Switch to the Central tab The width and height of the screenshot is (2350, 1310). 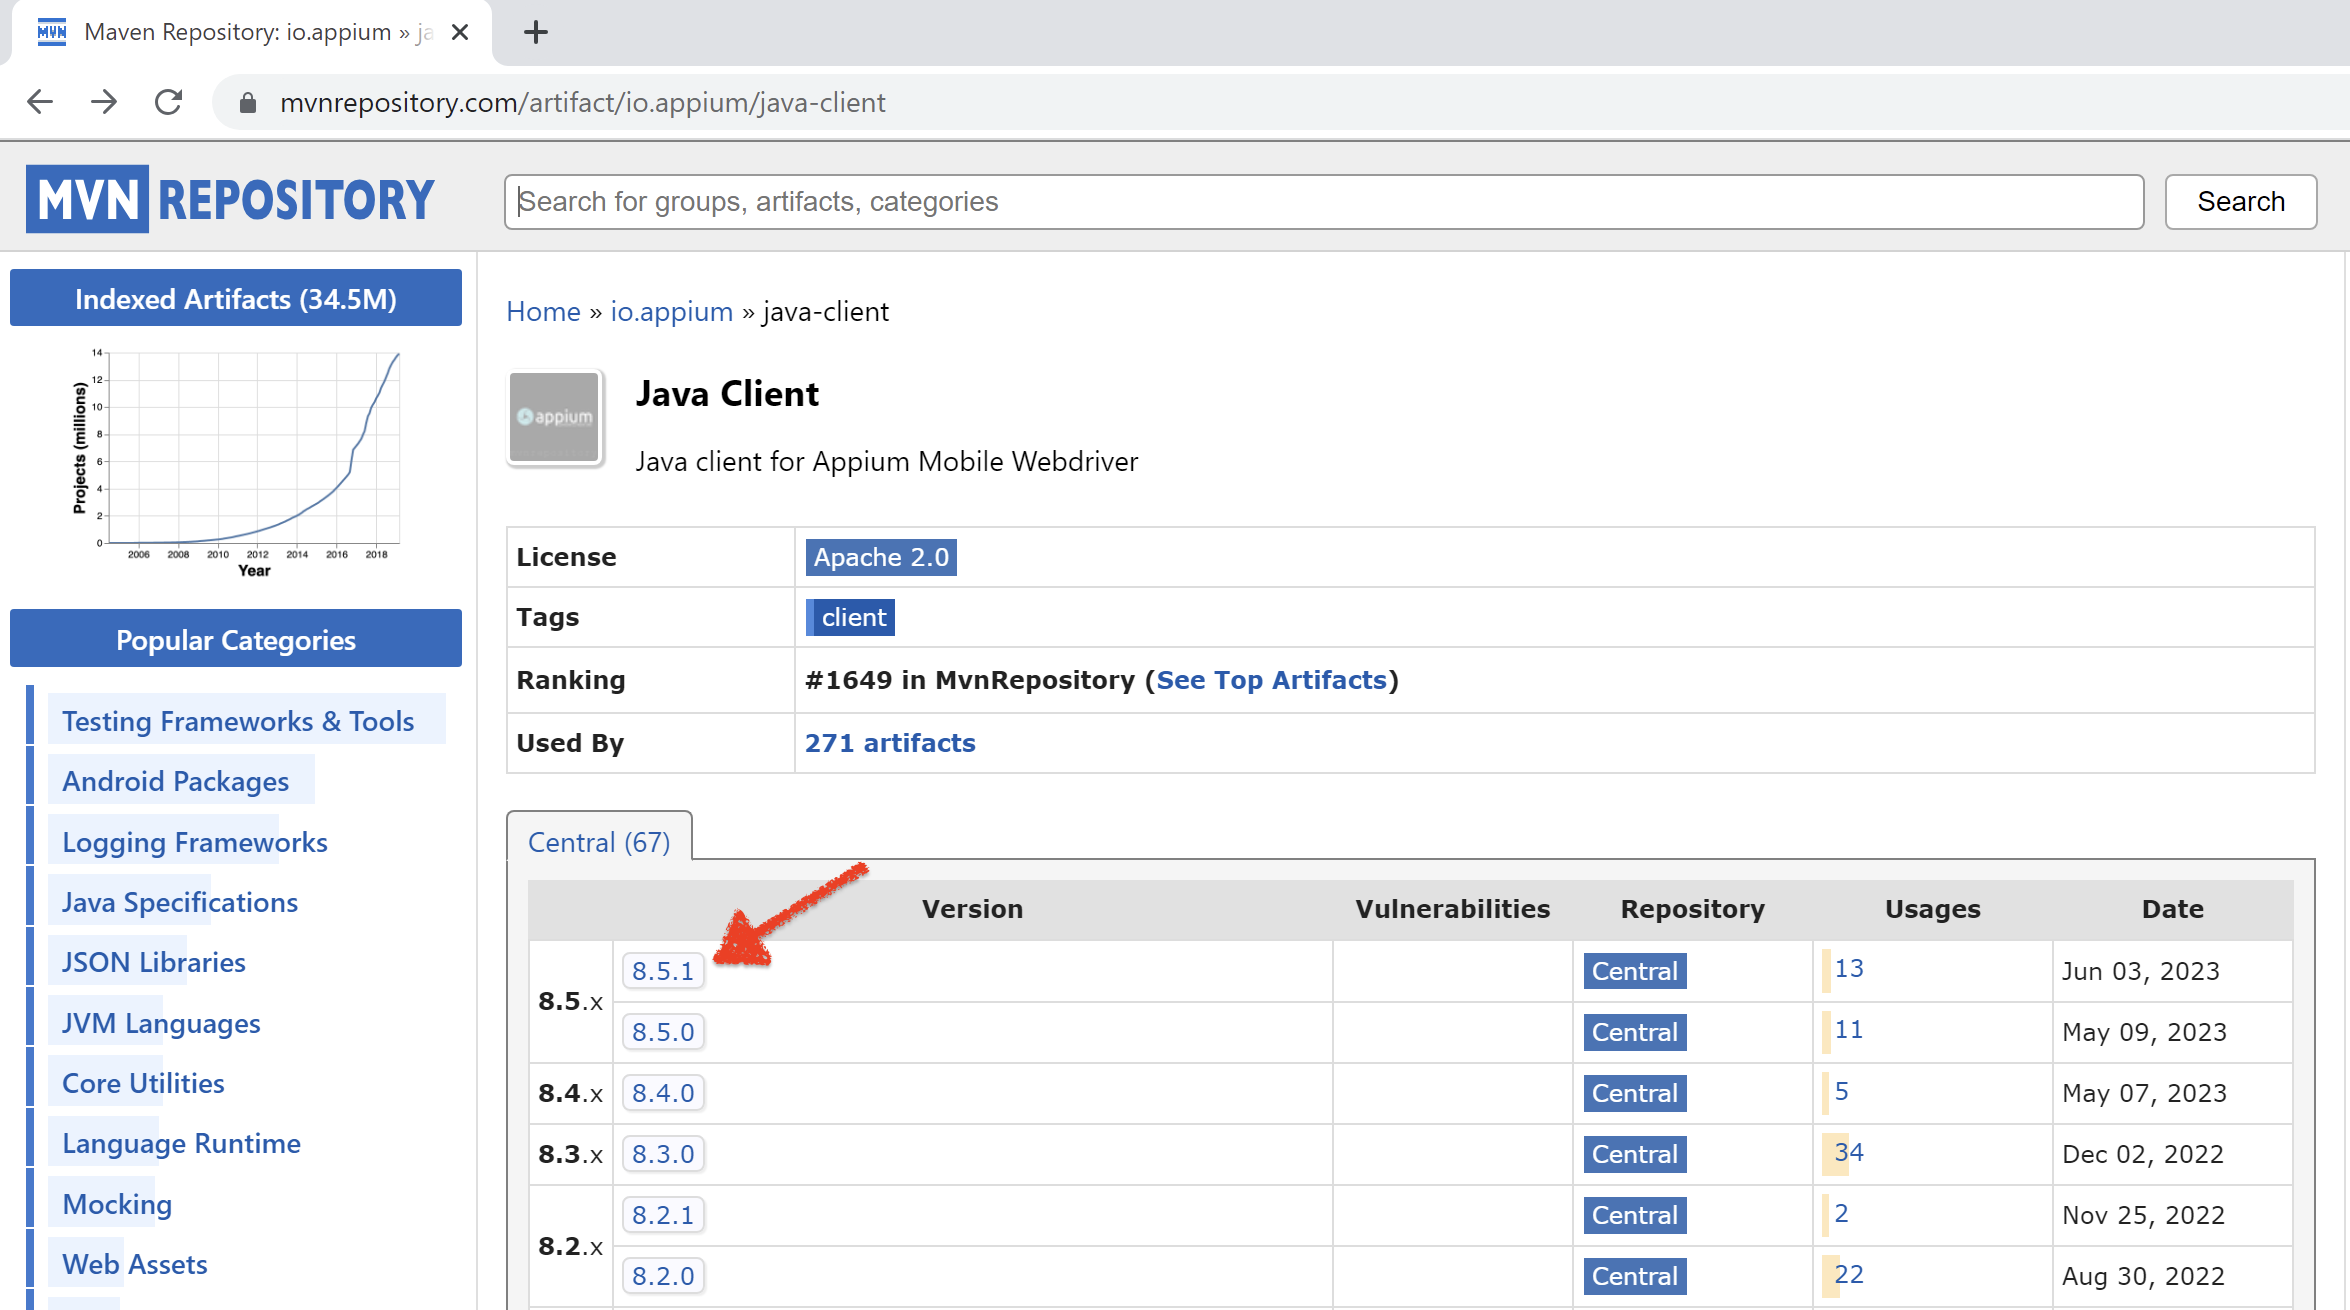point(600,841)
